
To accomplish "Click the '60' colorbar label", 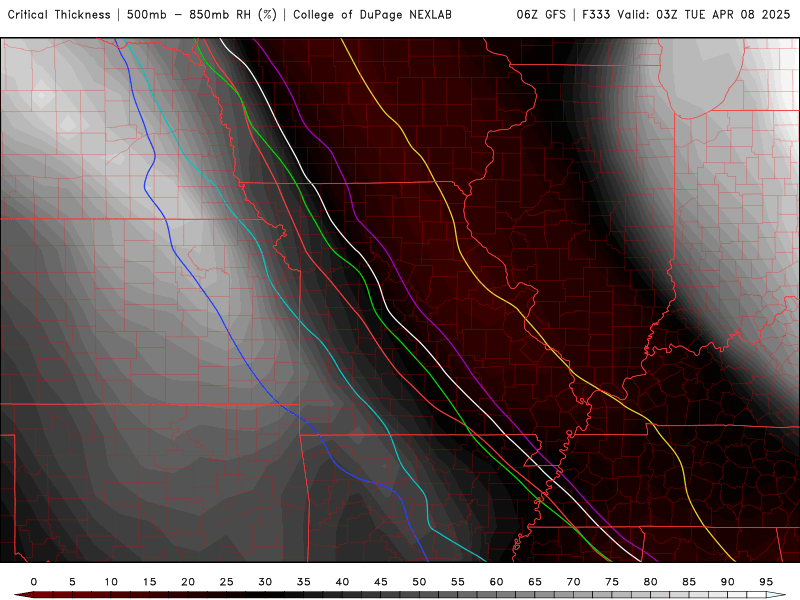I will [x=496, y=582].
